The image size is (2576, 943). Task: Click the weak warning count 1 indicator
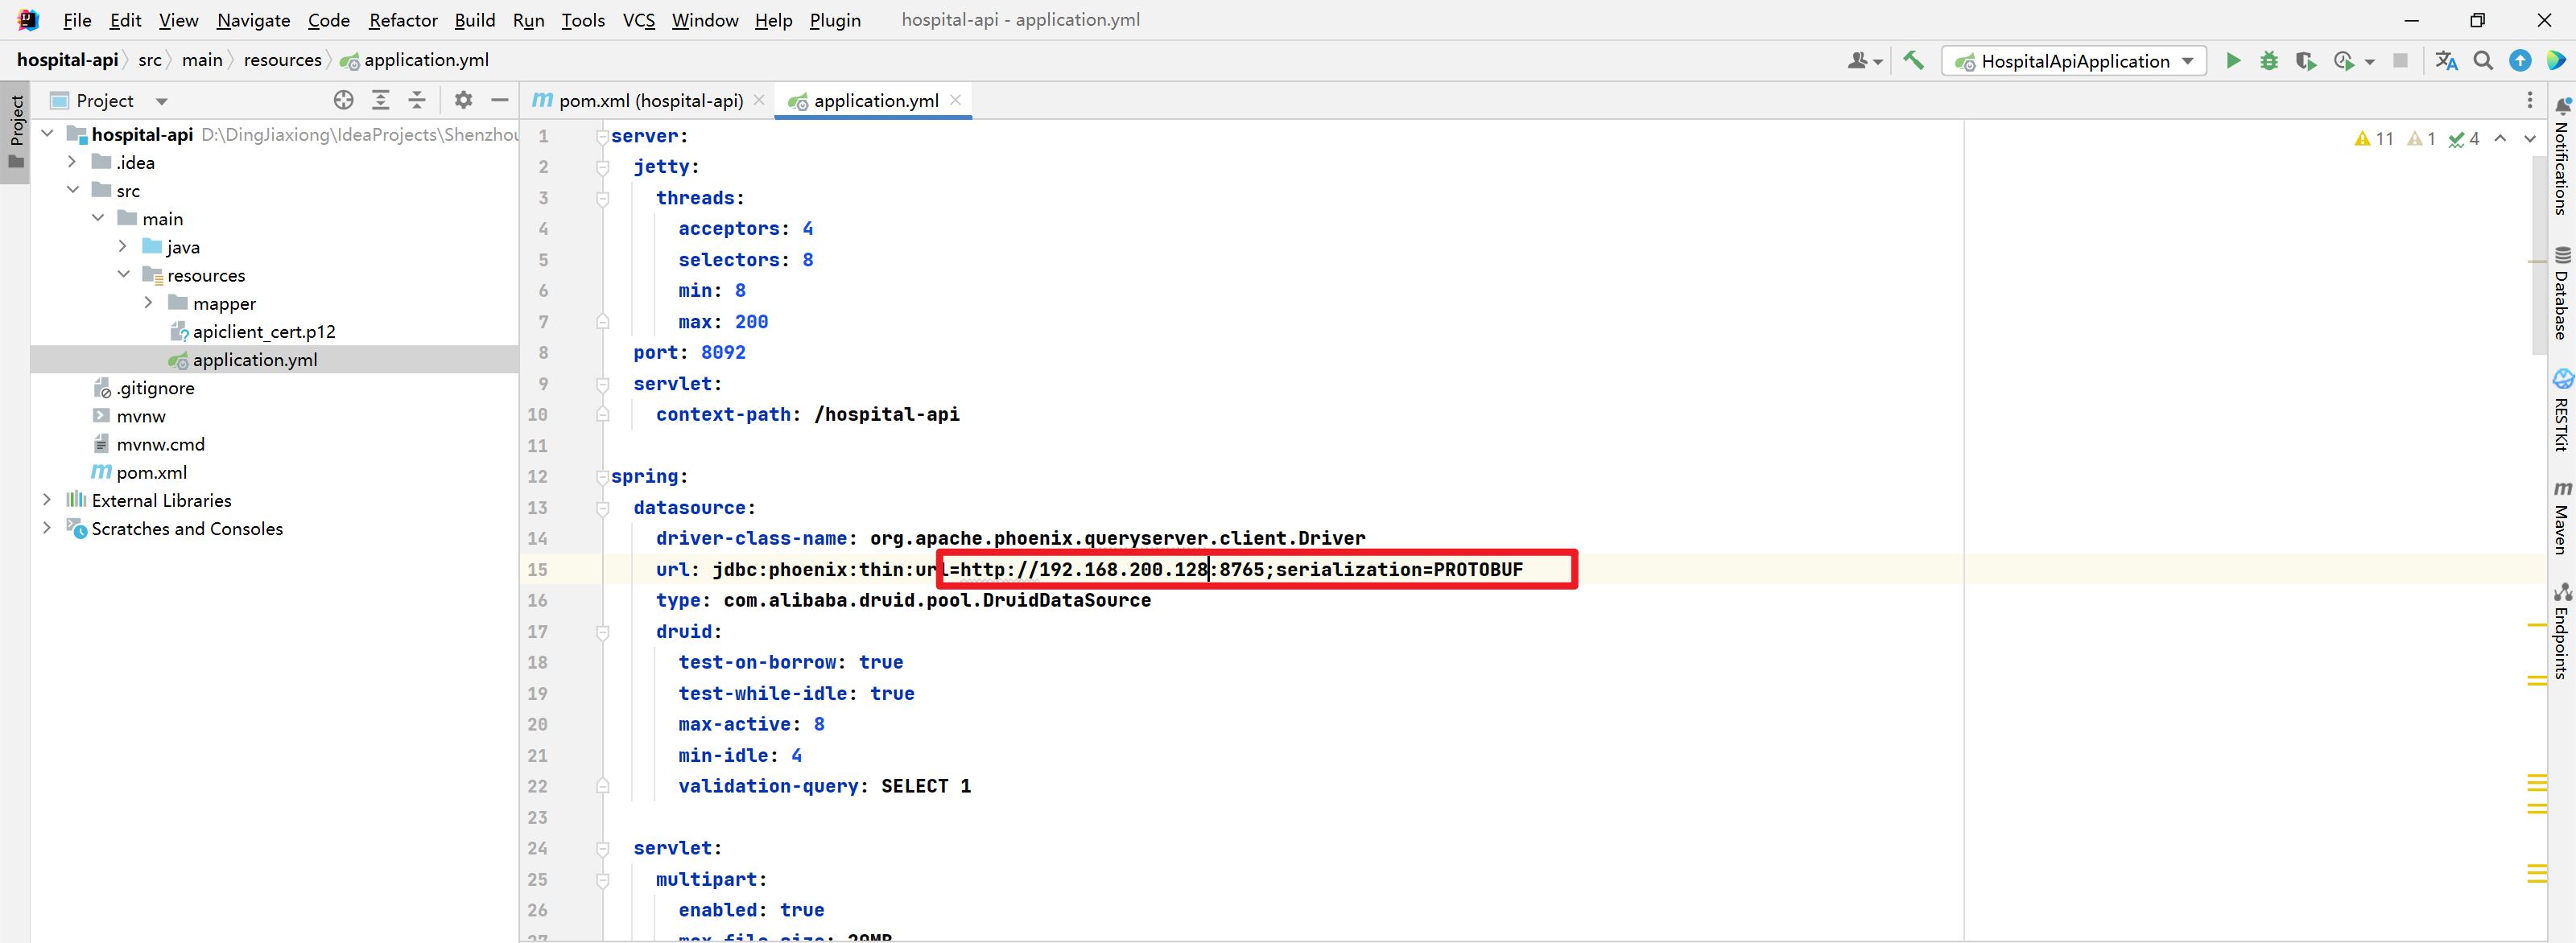point(2421,139)
